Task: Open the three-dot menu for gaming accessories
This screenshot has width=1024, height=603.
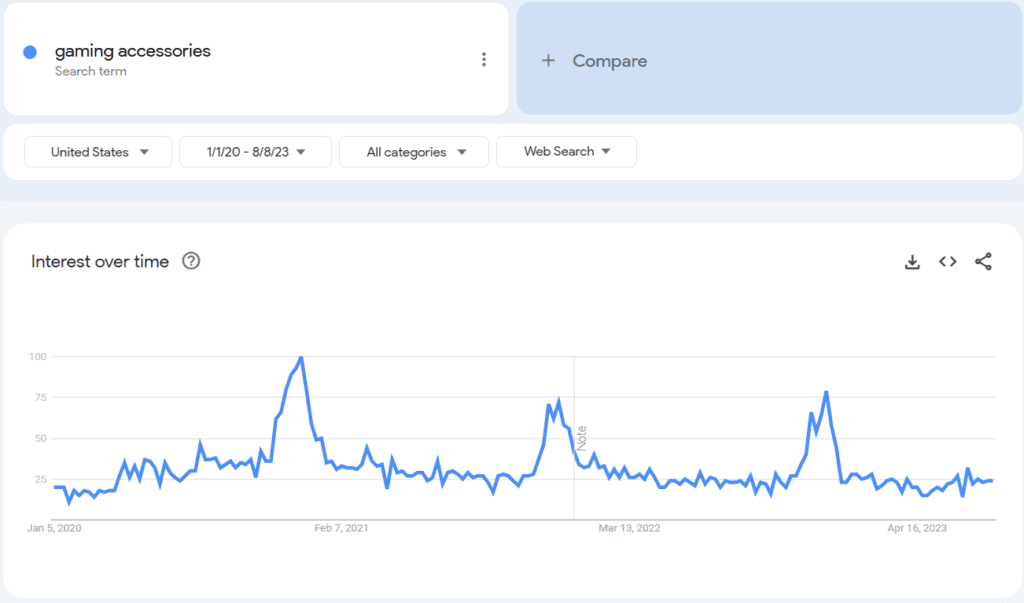Action: coord(484,60)
